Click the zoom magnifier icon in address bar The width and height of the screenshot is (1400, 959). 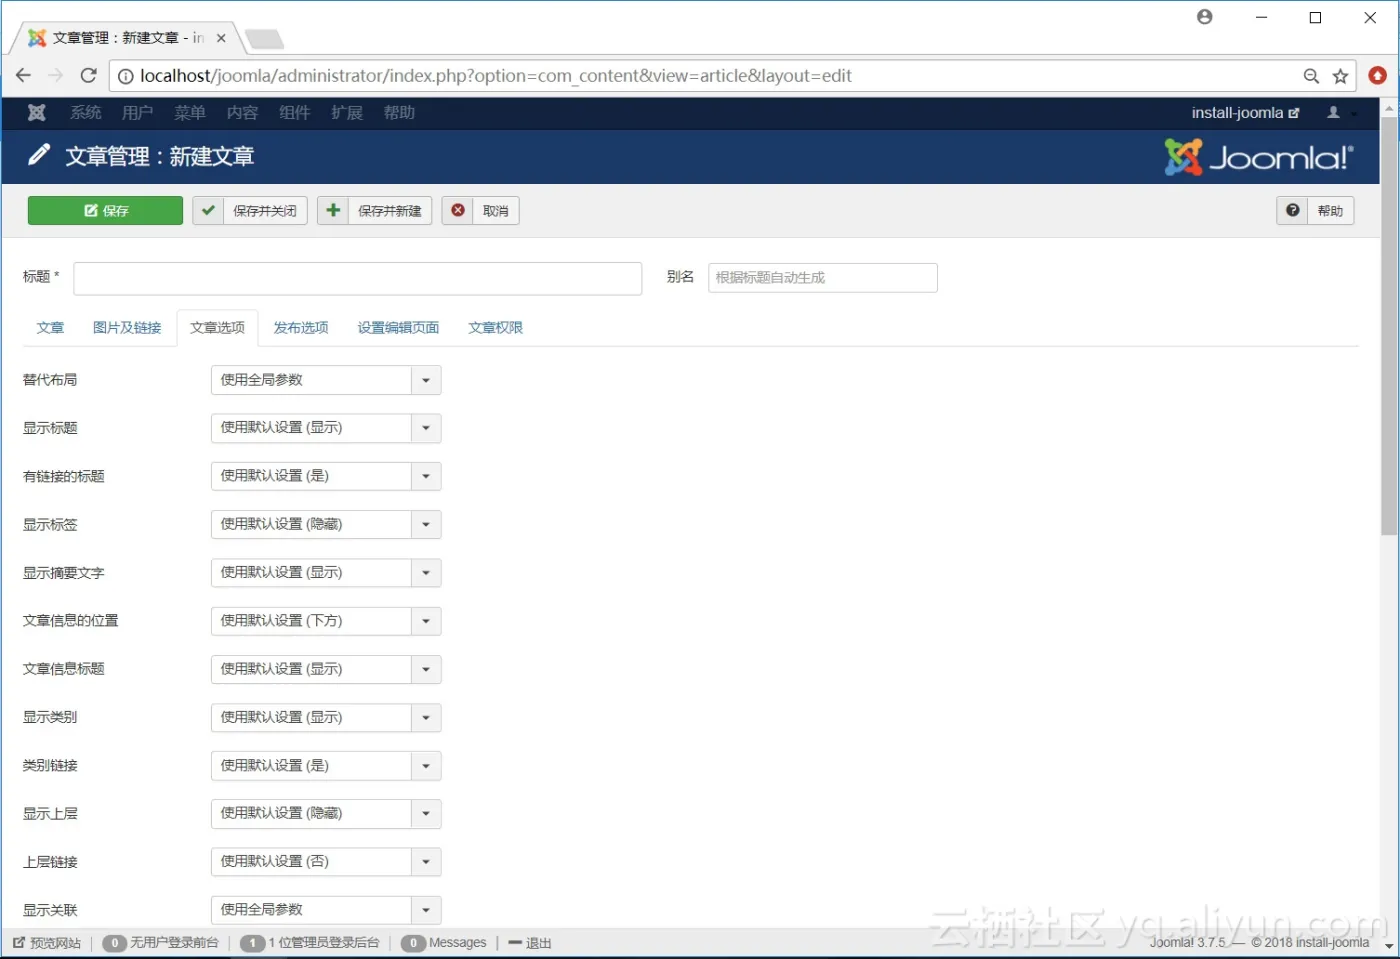1311,76
